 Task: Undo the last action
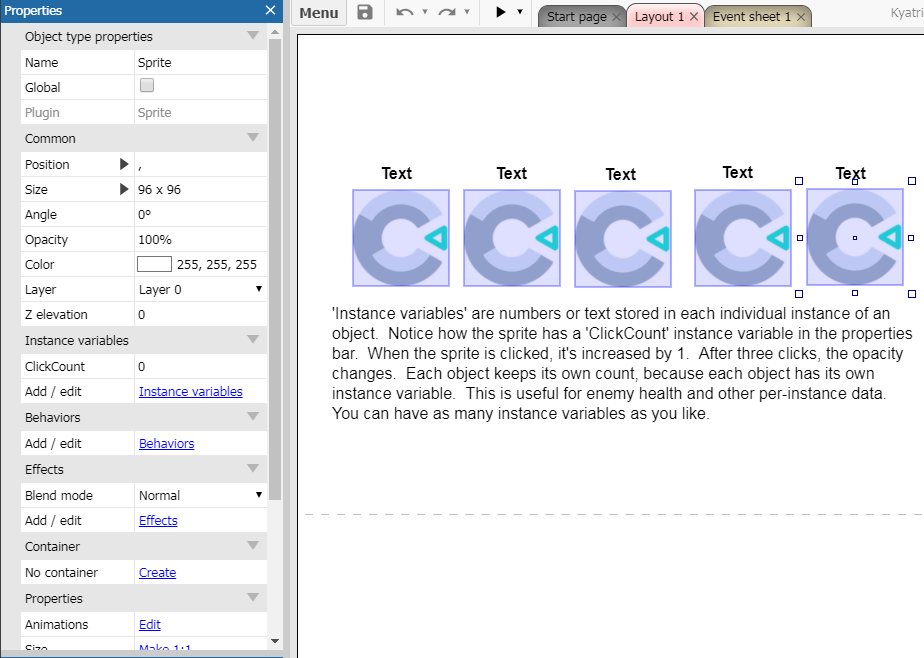tap(404, 14)
